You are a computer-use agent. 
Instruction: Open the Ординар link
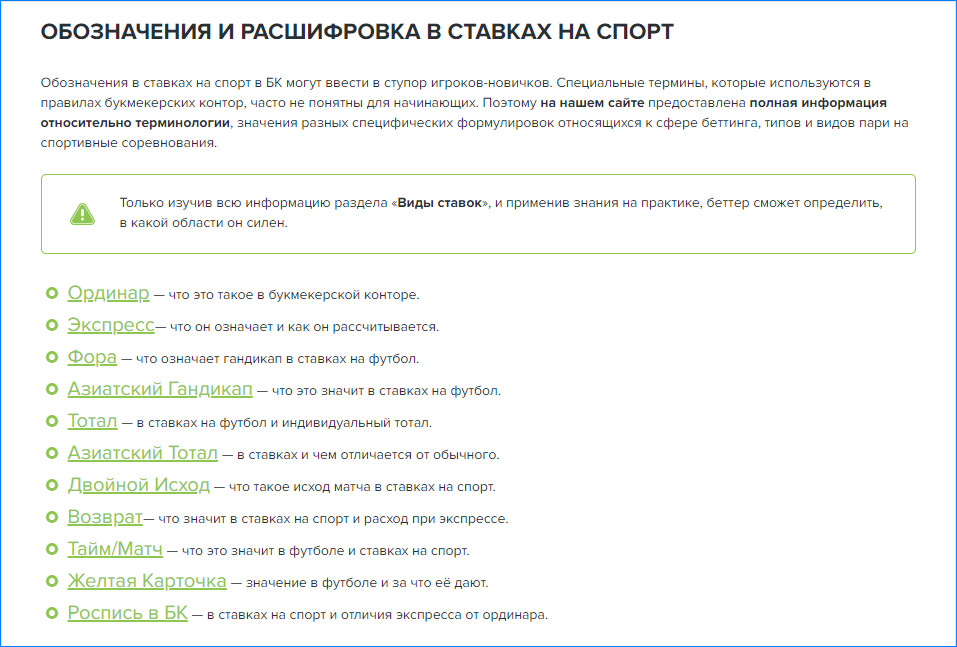click(108, 293)
